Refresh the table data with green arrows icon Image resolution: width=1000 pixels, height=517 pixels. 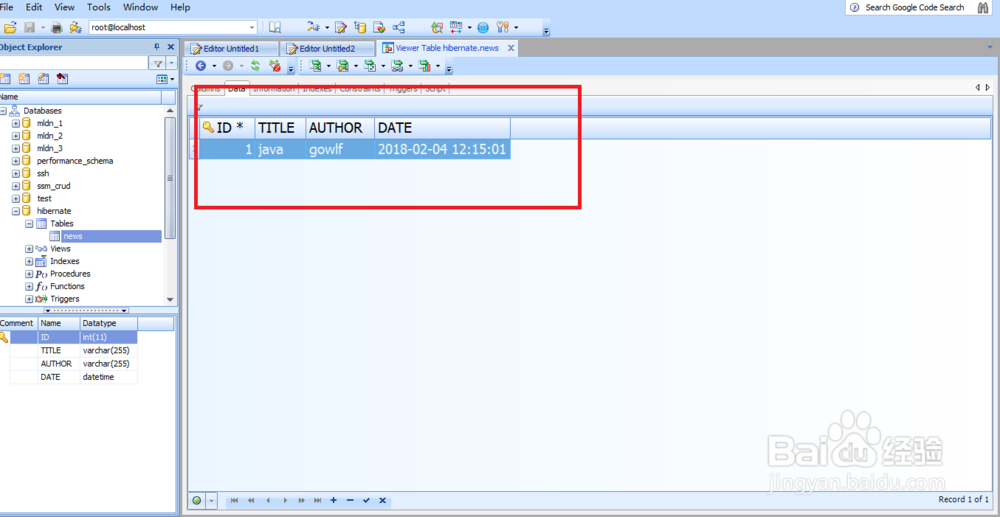coord(255,66)
